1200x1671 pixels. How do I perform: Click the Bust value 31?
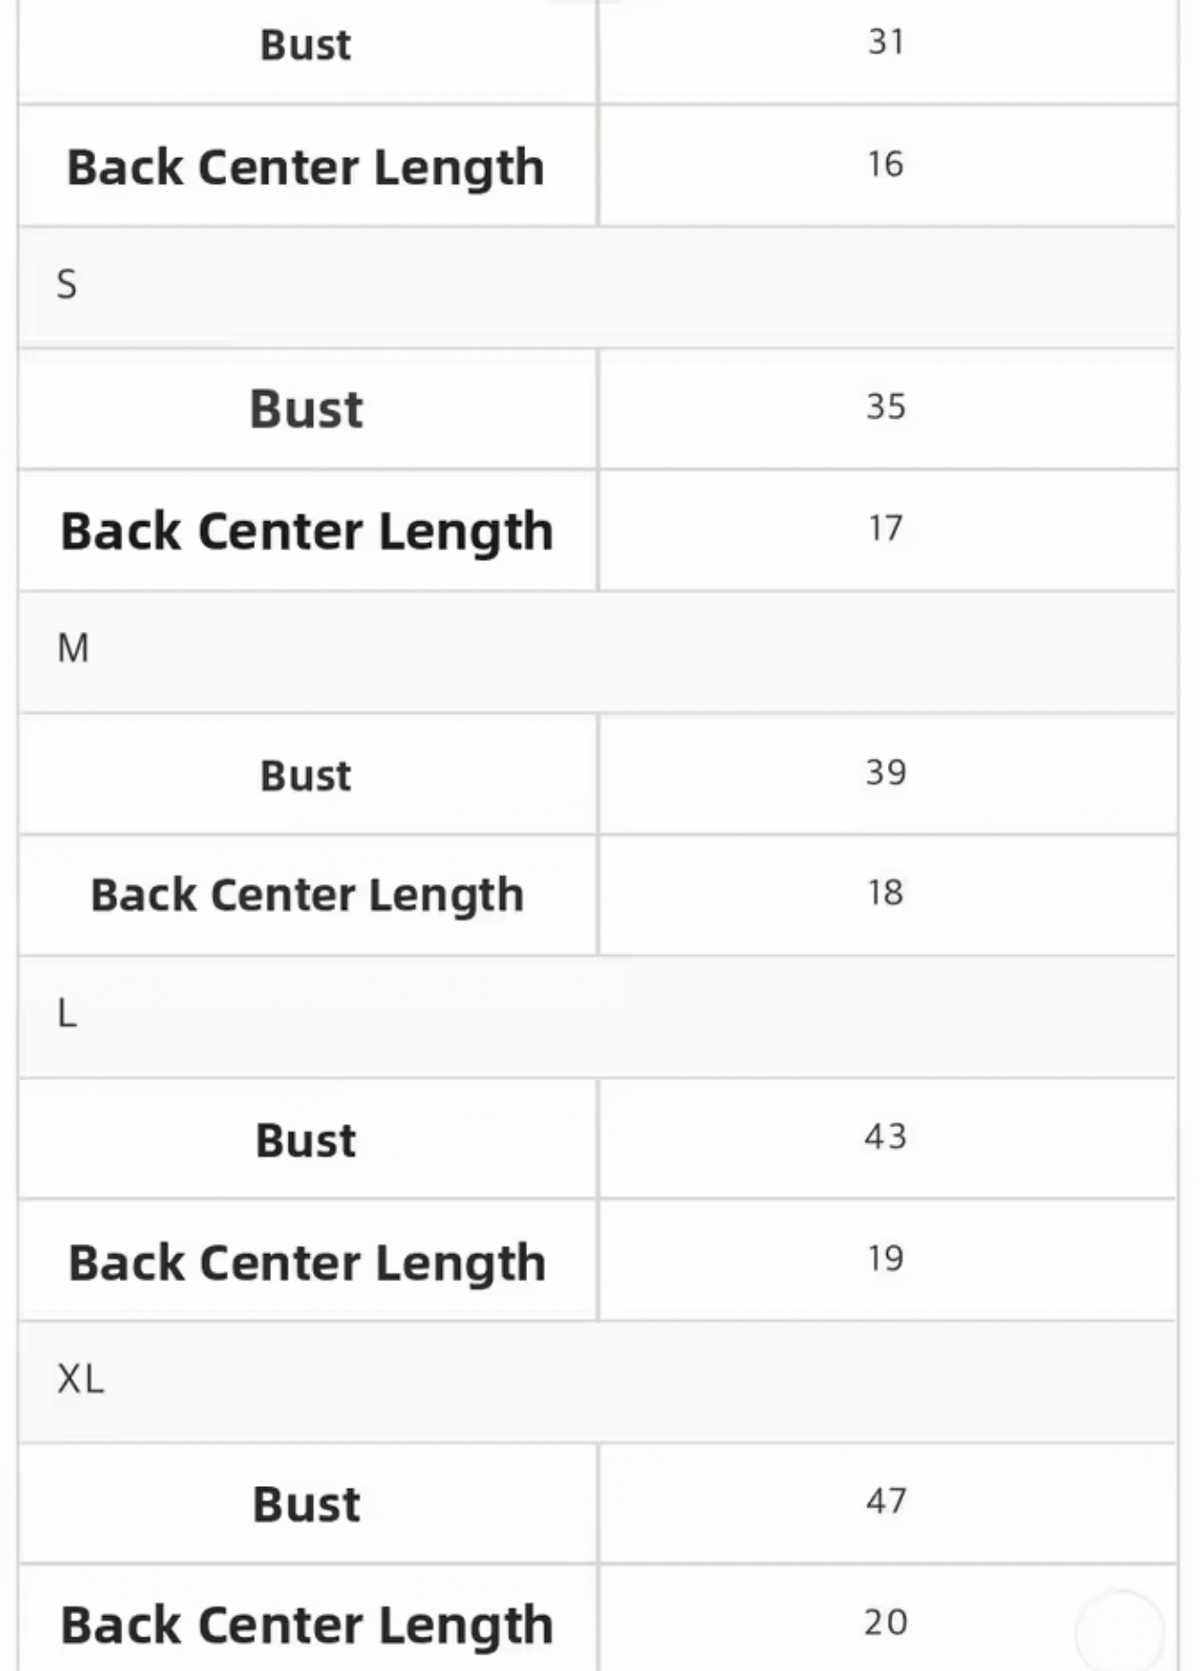(x=886, y=43)
